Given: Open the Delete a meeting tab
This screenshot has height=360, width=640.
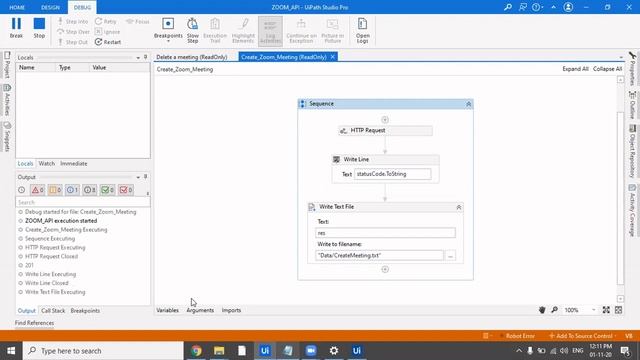Looking at the screenshot, I should tap(192, 57).
